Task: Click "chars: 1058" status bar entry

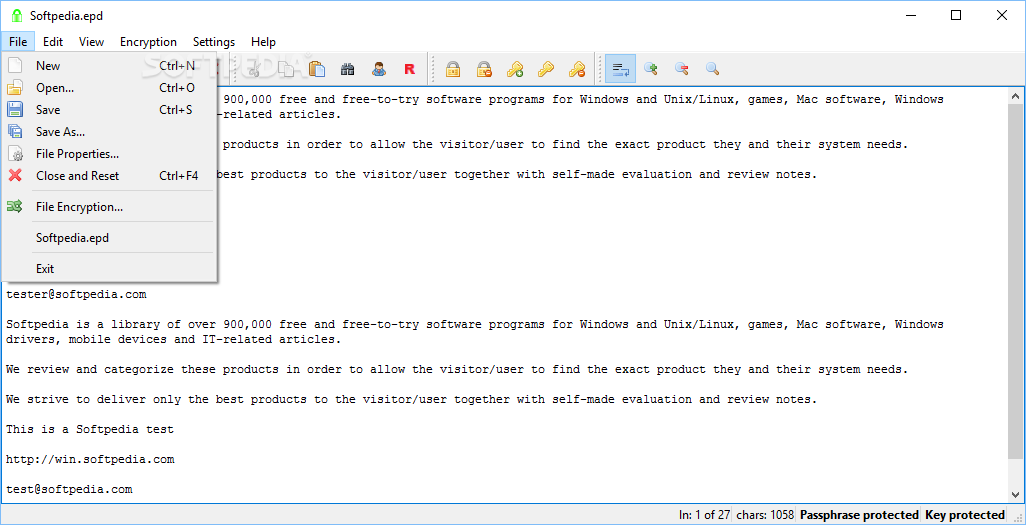Action: pyautogui.click(x=766, y=515)
